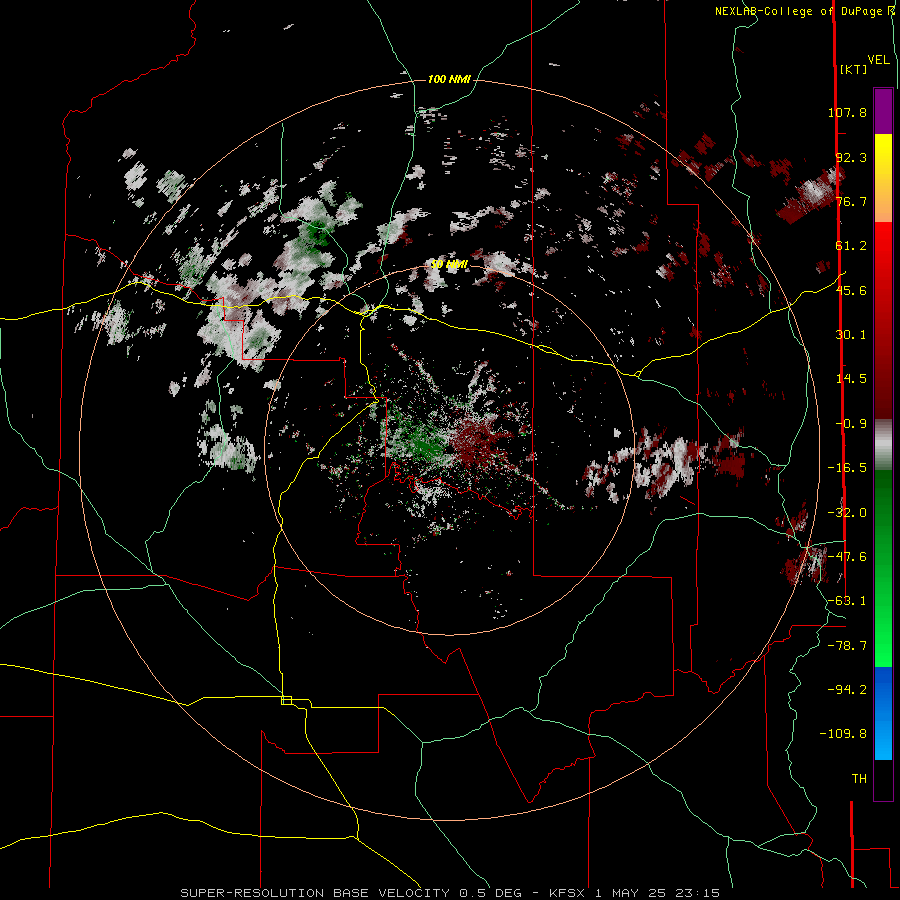The height and width of the screenshot is (900, 900).
Task: Click the blue segment of color bar
Action: [883, 713]
